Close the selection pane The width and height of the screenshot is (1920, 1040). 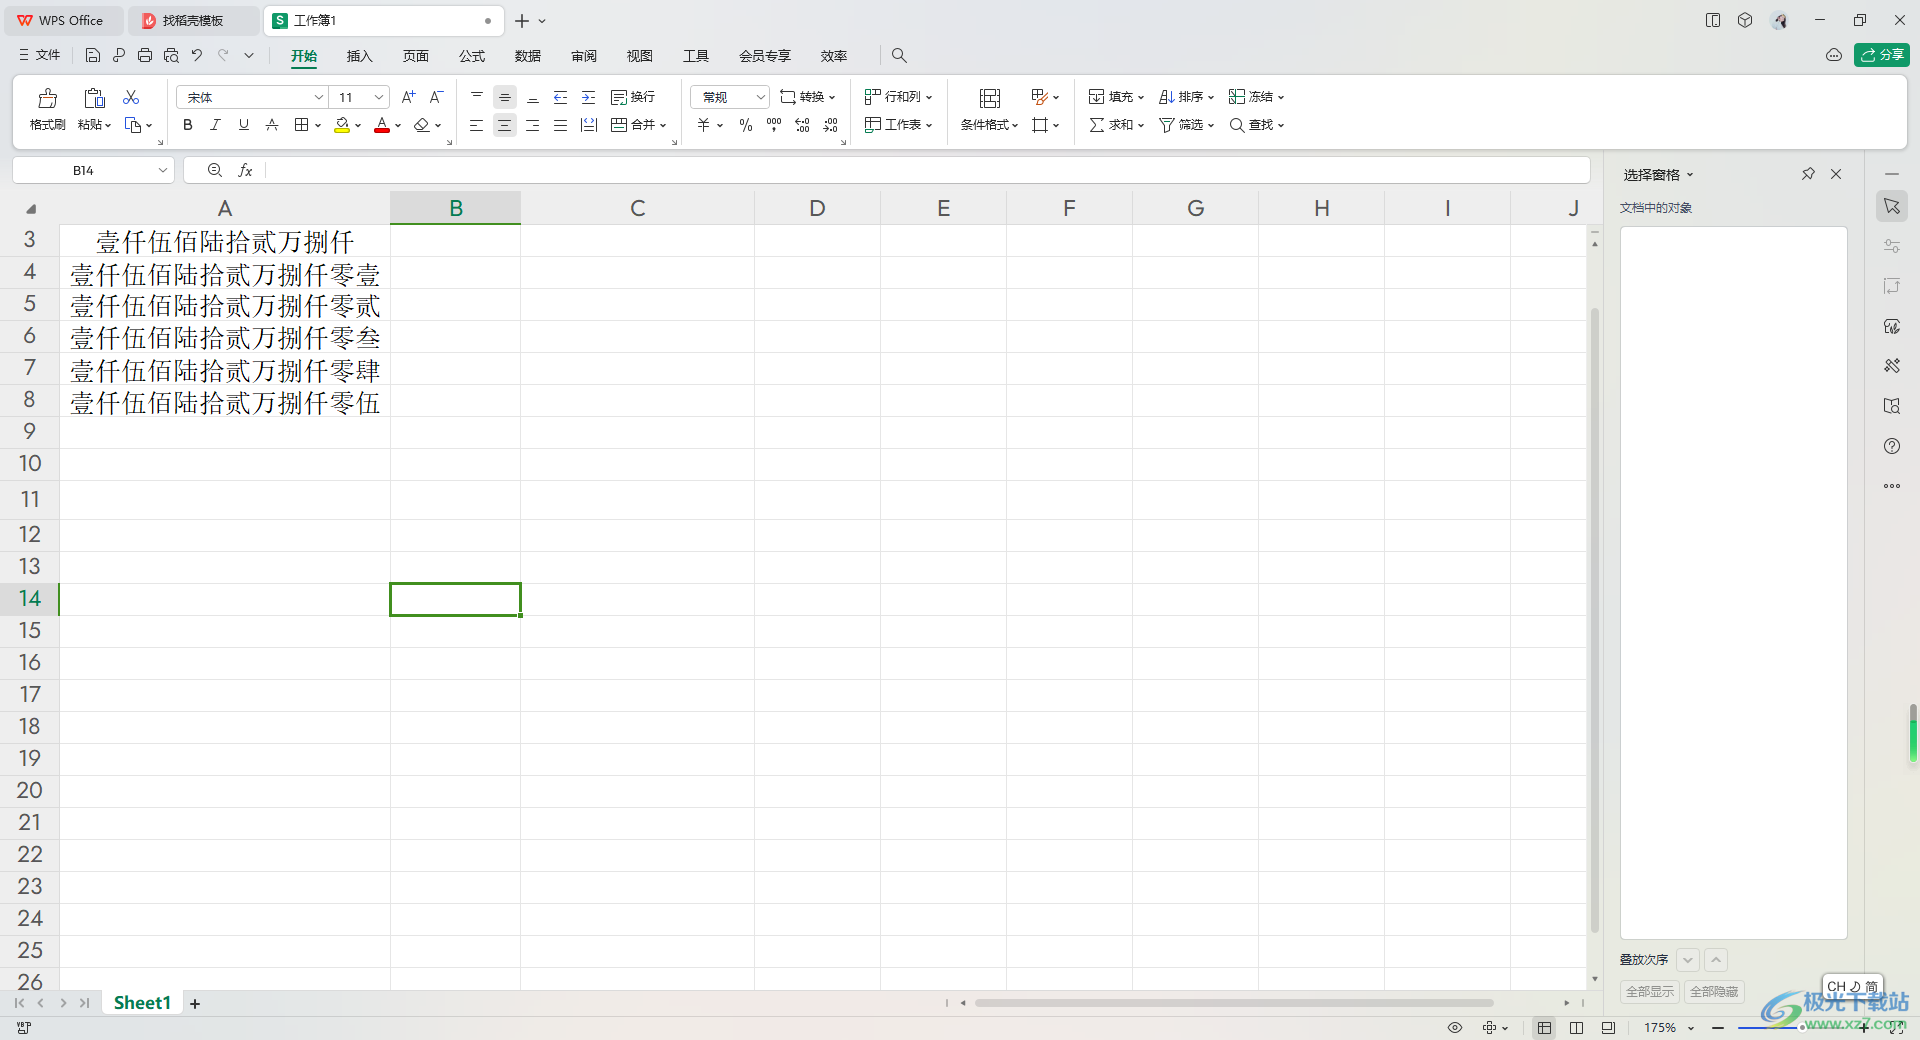[1836, 174]
